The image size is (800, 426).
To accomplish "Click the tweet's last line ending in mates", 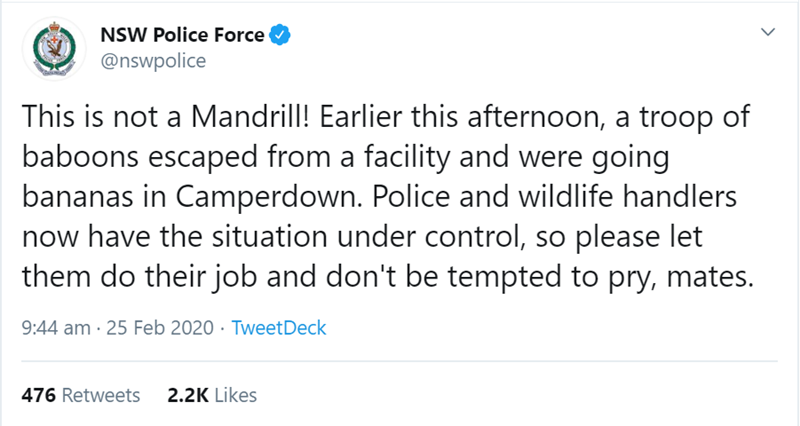I will (x=385, y=275).
